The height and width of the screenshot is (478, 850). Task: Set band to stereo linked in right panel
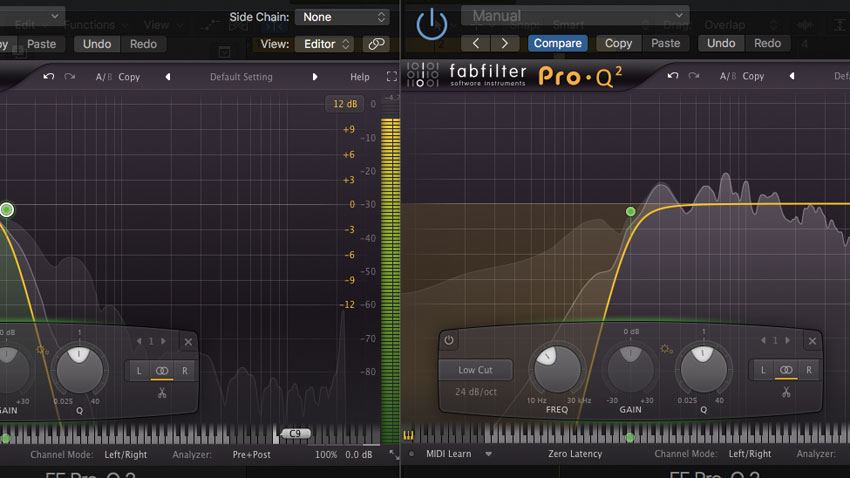click(786, 370)
